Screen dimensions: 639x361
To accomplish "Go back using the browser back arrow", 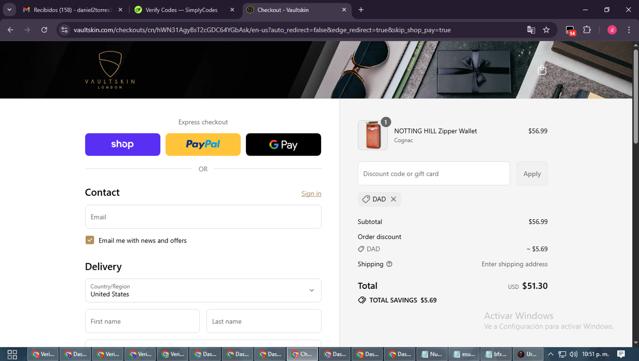I will pos(11,30).
